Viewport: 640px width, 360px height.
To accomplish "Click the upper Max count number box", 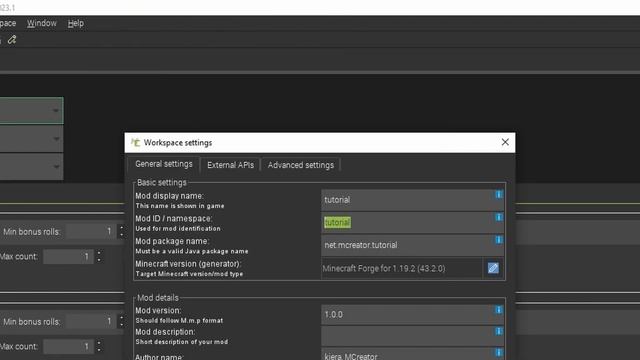I will tap(69, 256).
